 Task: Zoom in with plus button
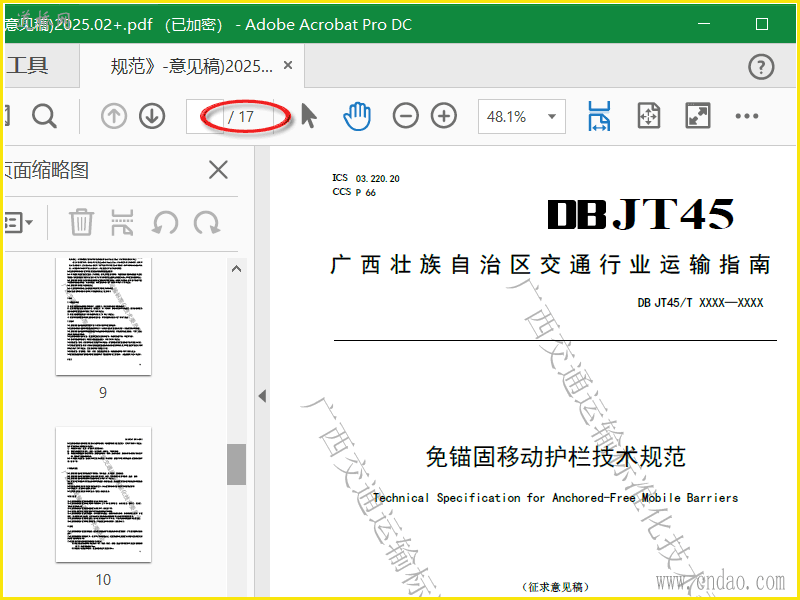point(444,116)
